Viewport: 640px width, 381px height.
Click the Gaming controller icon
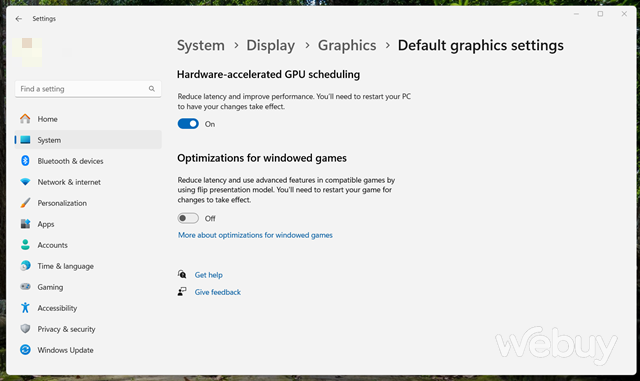point(25,287)
